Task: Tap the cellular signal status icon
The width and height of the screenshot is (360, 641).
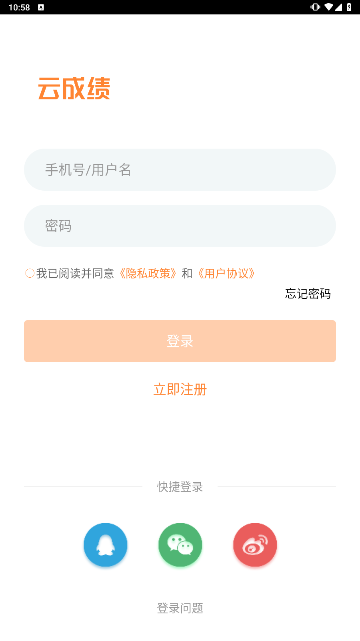Action: [x=338, y=7]
